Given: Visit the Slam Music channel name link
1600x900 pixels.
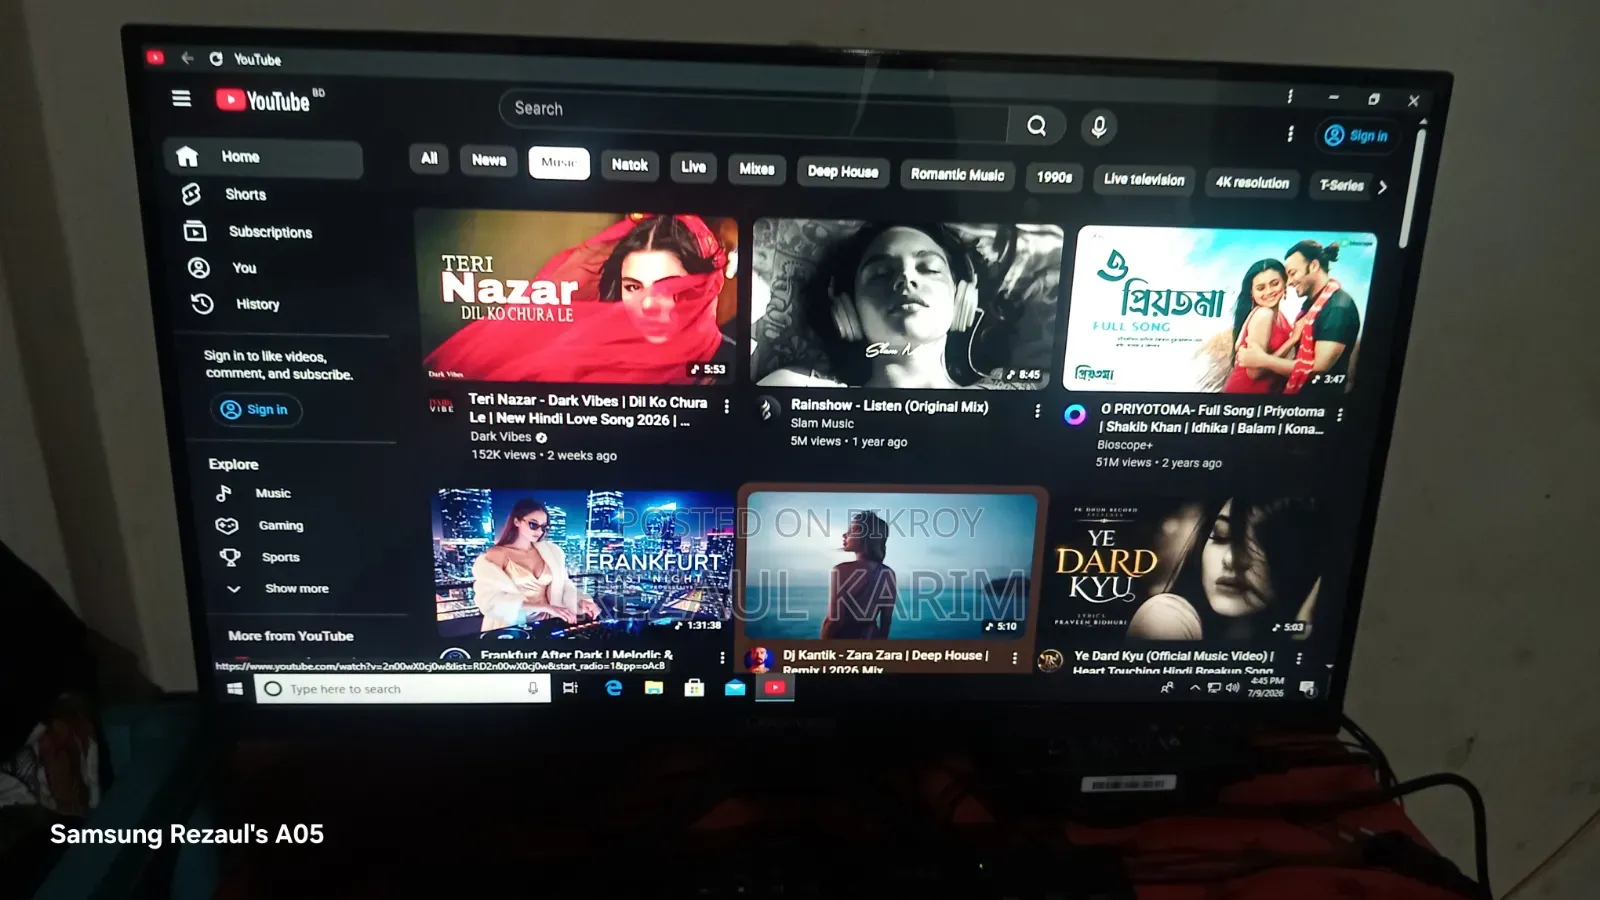Looking at the screenshot, I should click(x=822, y=423).
